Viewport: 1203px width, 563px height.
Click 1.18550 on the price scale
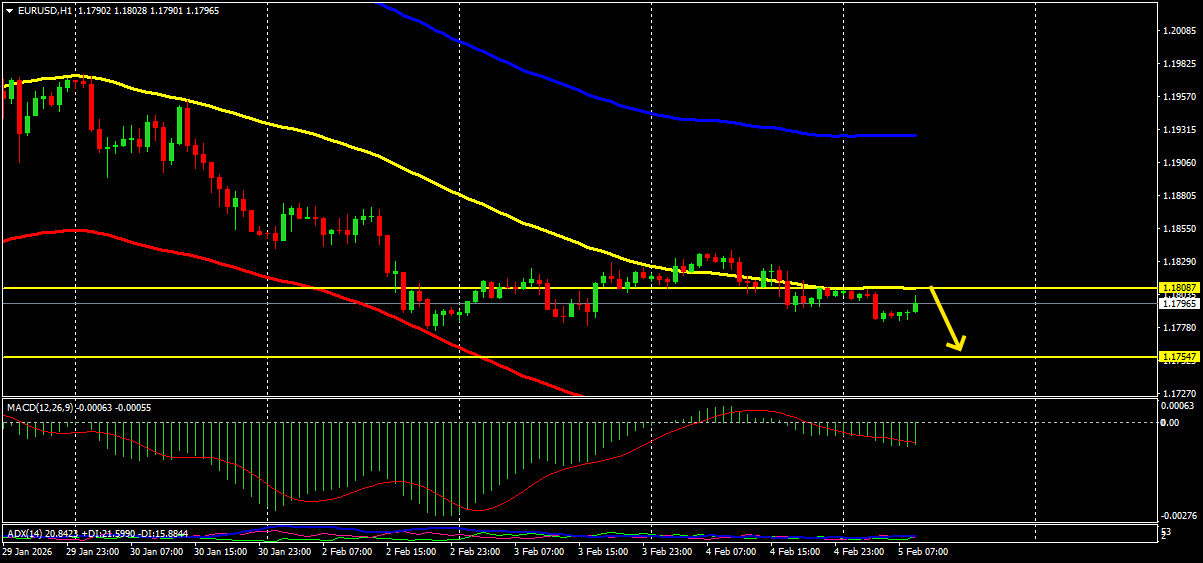(1179, 229)
